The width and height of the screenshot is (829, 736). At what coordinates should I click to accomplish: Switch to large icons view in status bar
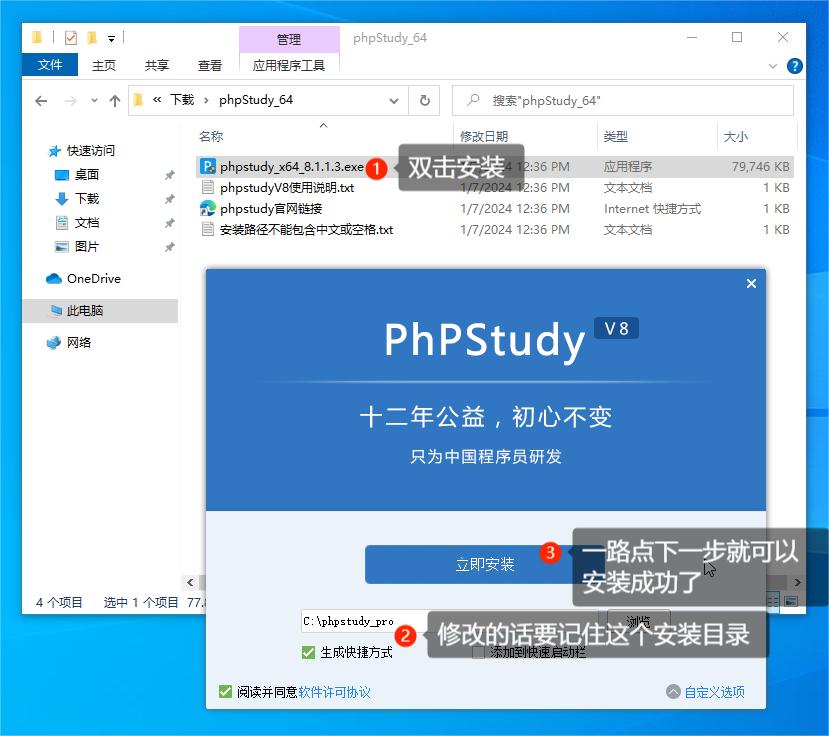click(x=791, y=601)
